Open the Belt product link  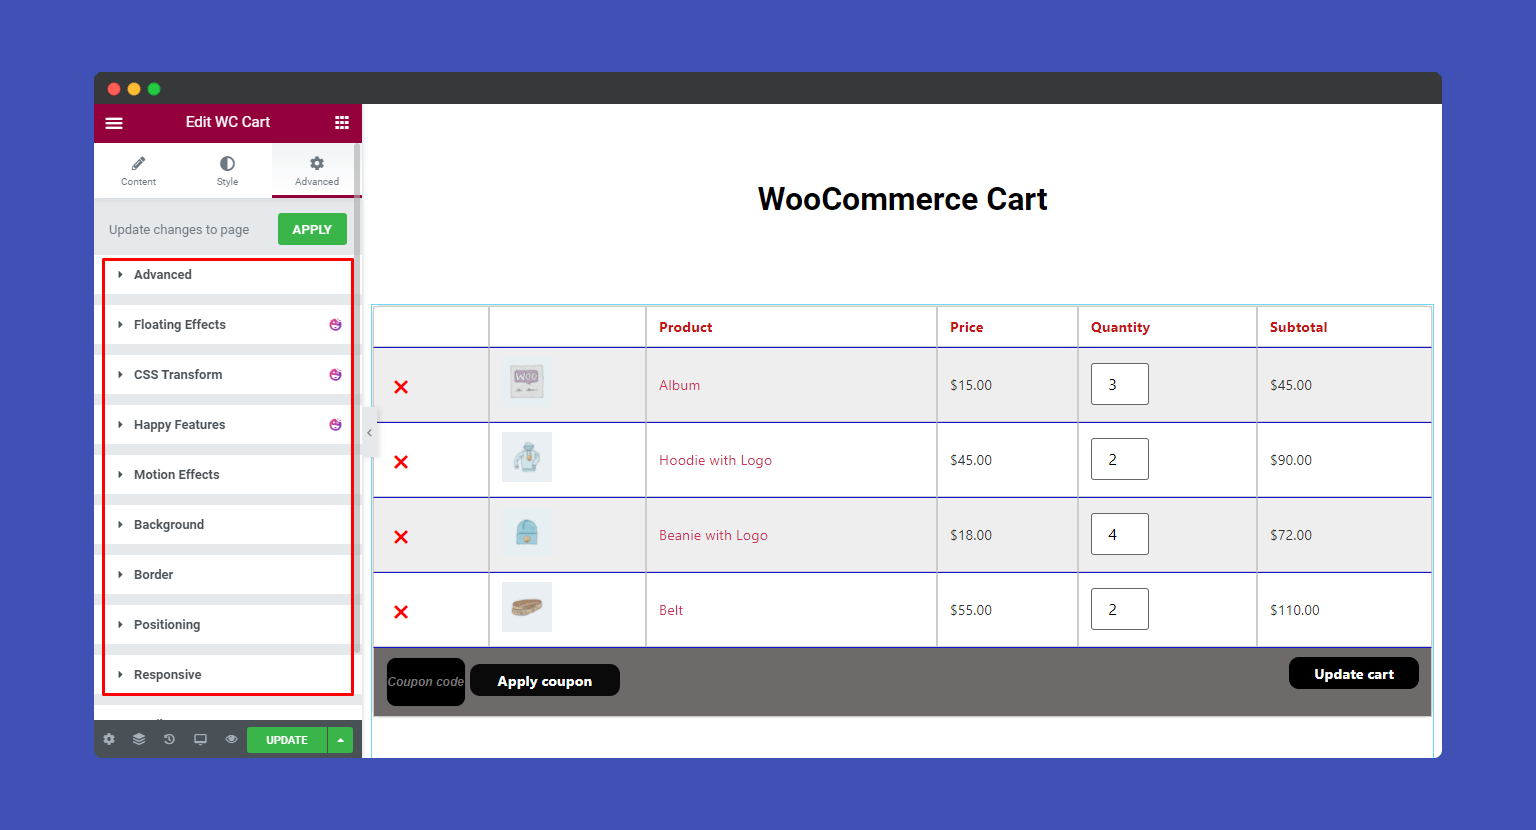coord(671,610)
